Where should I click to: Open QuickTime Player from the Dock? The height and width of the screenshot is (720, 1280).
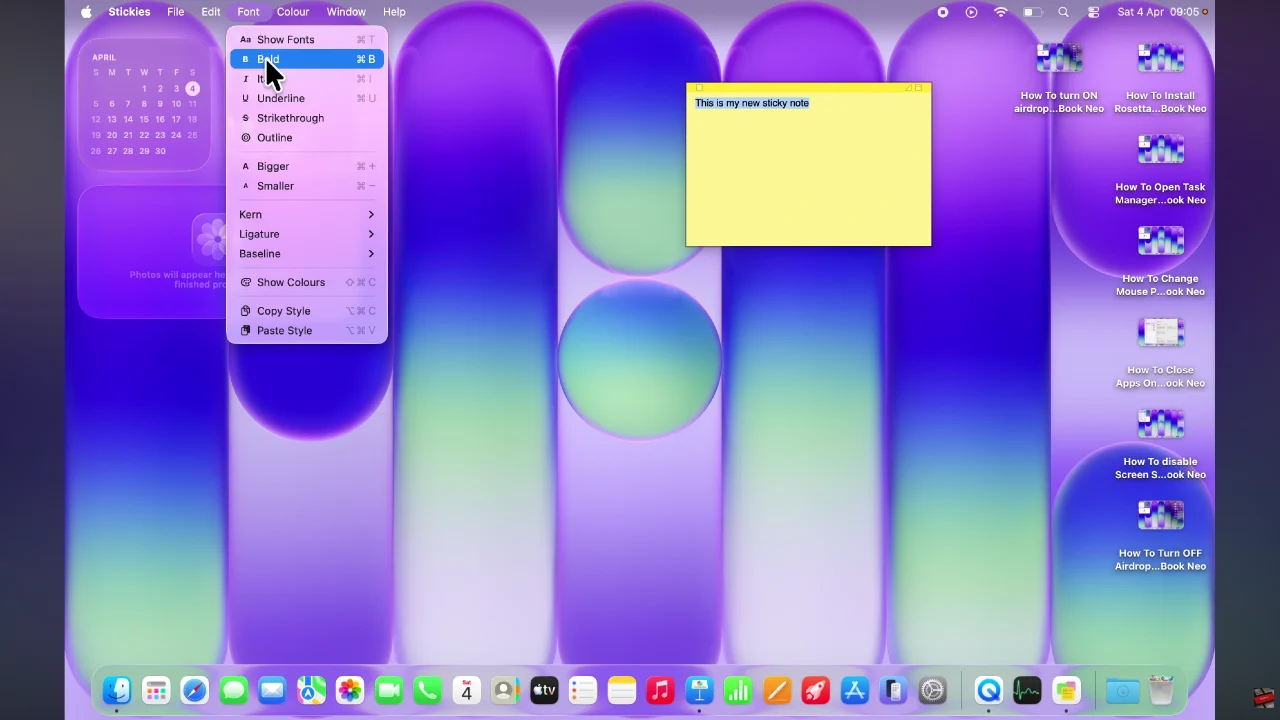click(988, 690)
